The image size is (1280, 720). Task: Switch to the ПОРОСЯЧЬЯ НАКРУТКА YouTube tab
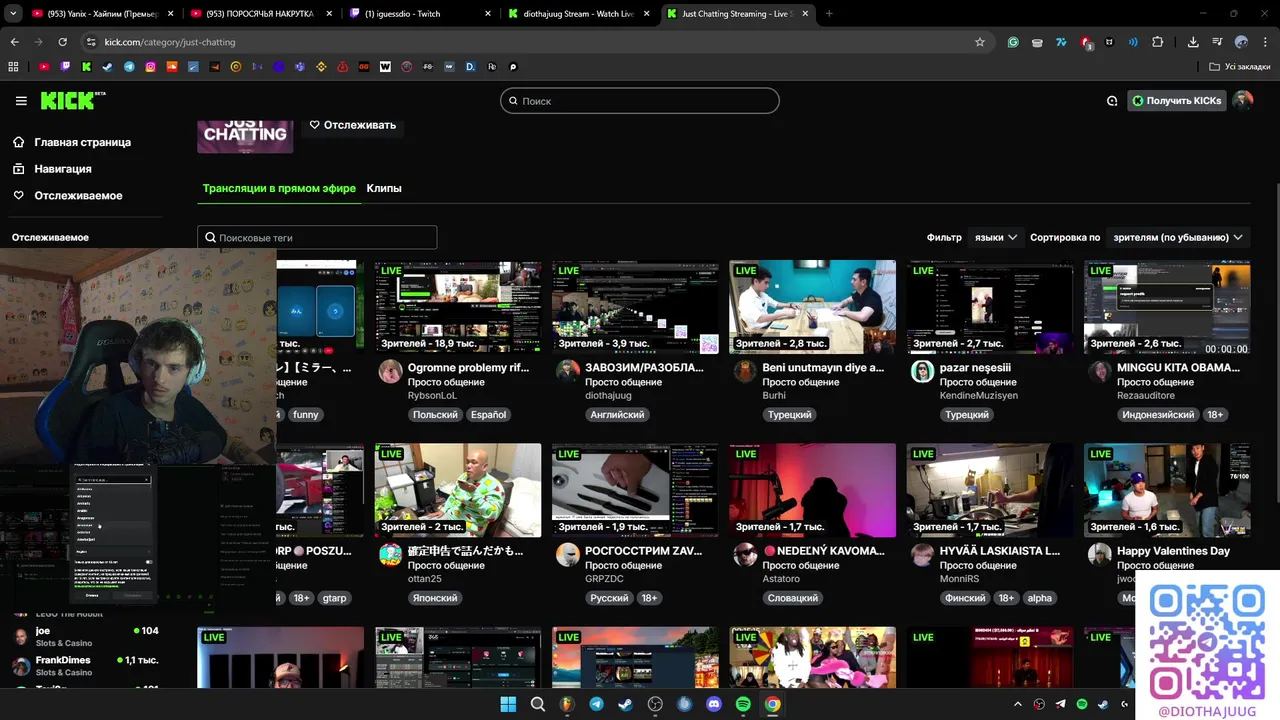260,14
